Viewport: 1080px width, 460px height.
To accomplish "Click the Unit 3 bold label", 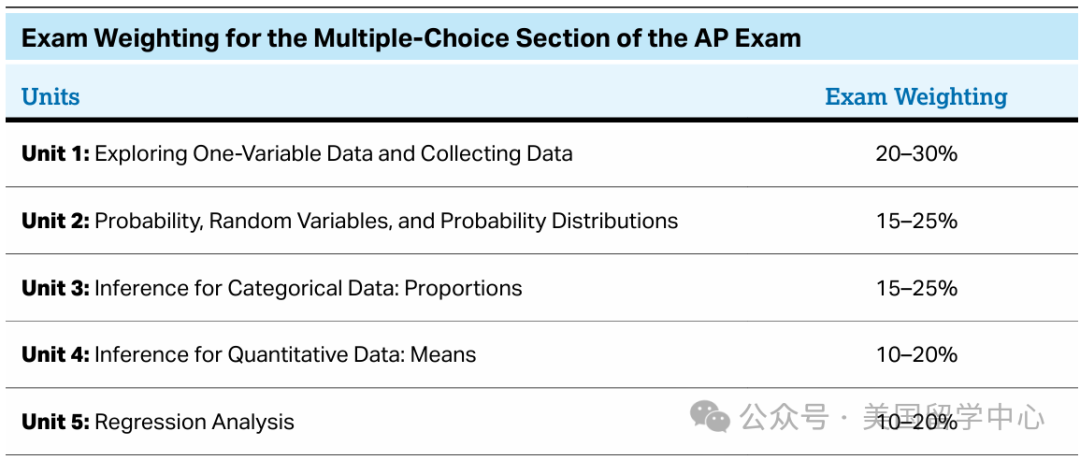I will tap(56, 287).
